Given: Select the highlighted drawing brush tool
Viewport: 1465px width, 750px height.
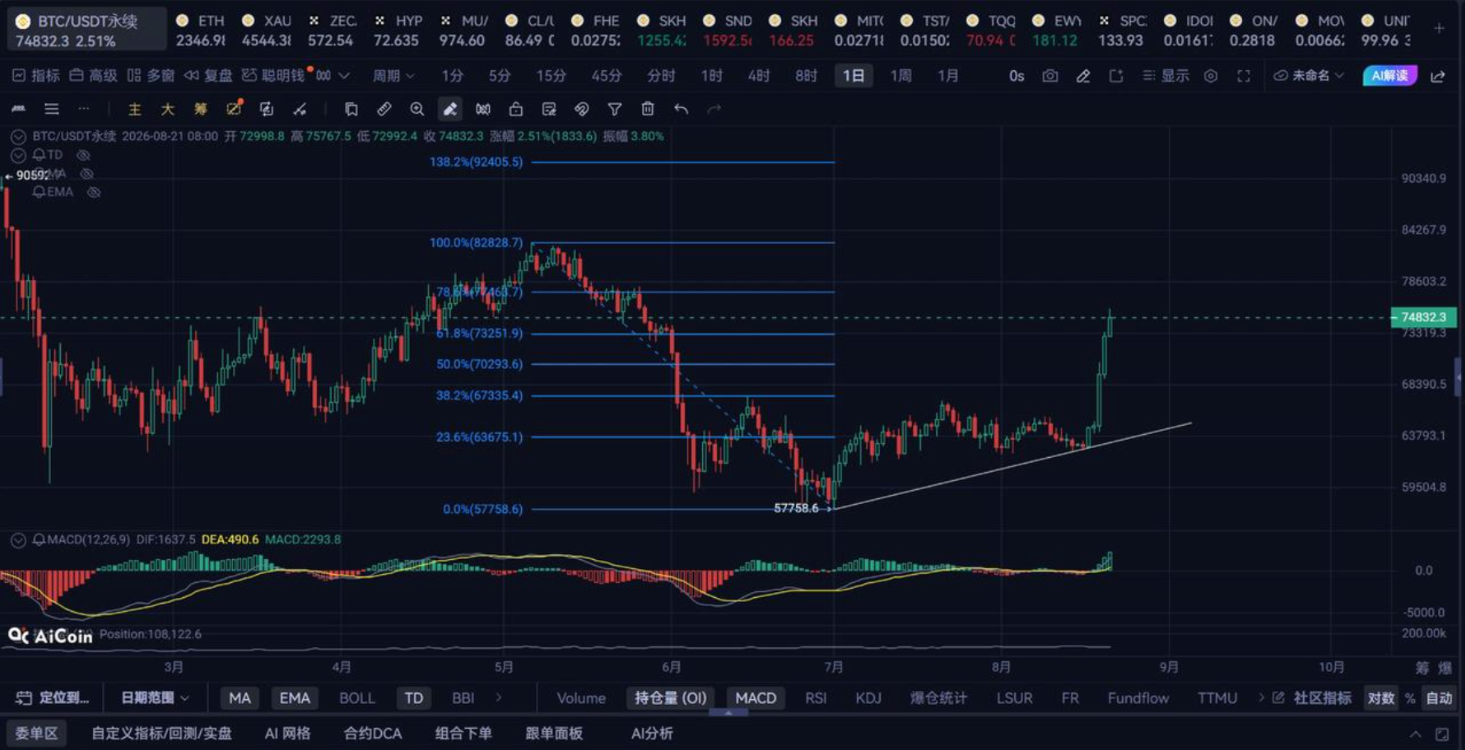Looking at the screenshot, I should tap(450, 109).
